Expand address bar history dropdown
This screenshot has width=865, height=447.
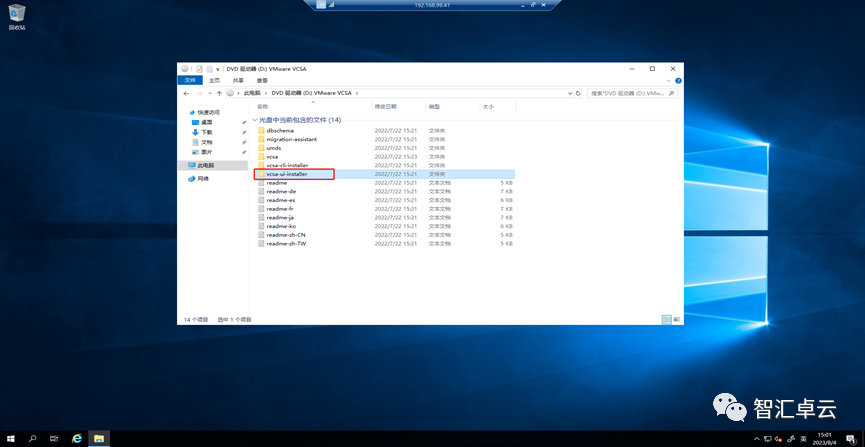[x=570, y=93]
